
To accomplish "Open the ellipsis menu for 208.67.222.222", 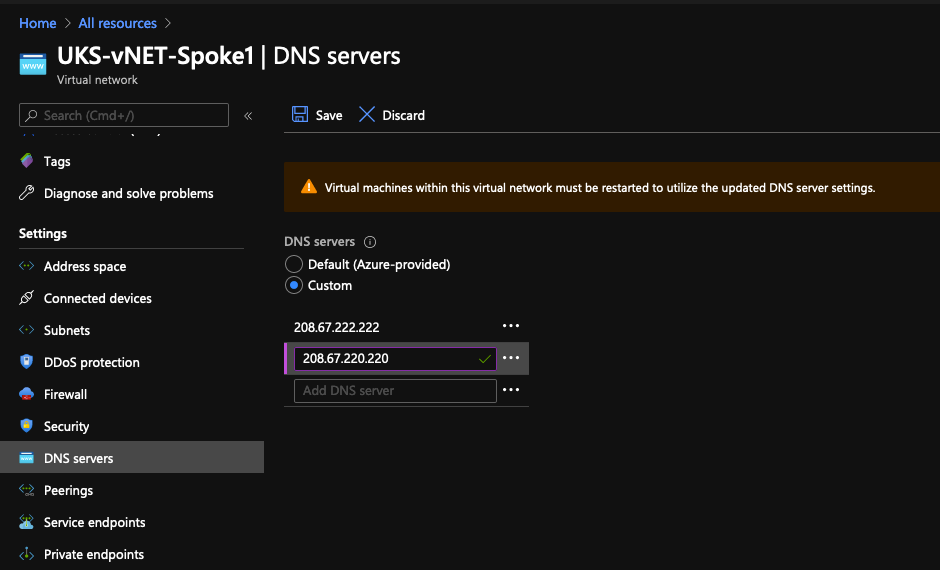I will (511, 326).
